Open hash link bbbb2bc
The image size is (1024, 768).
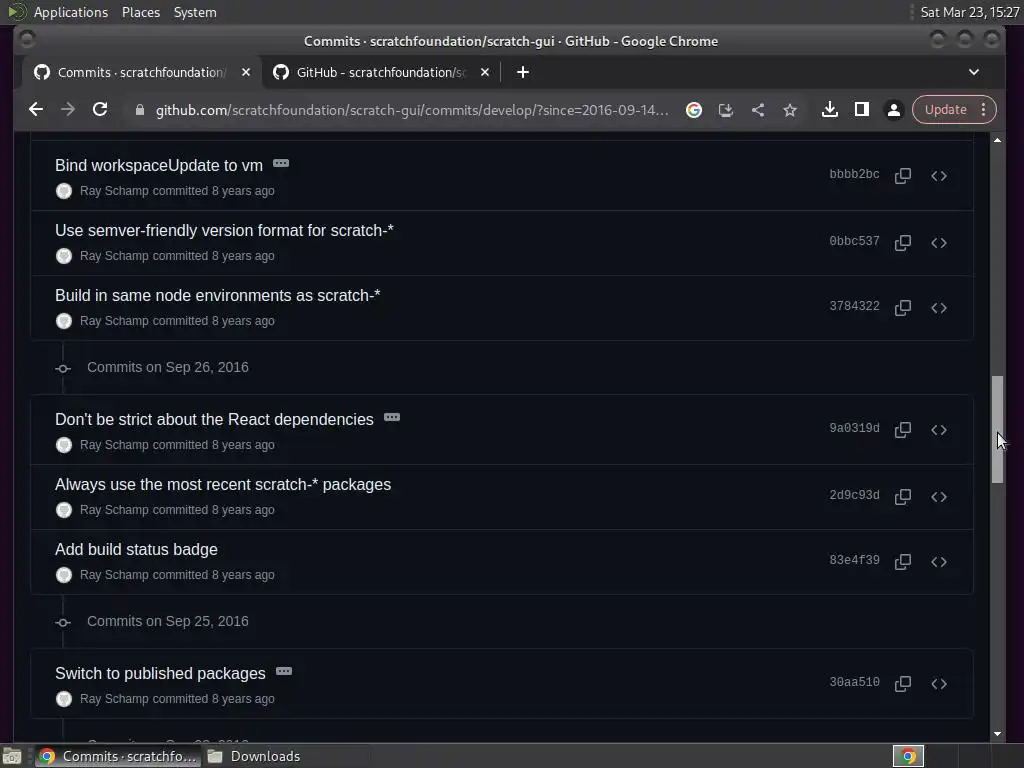(854, 174)
